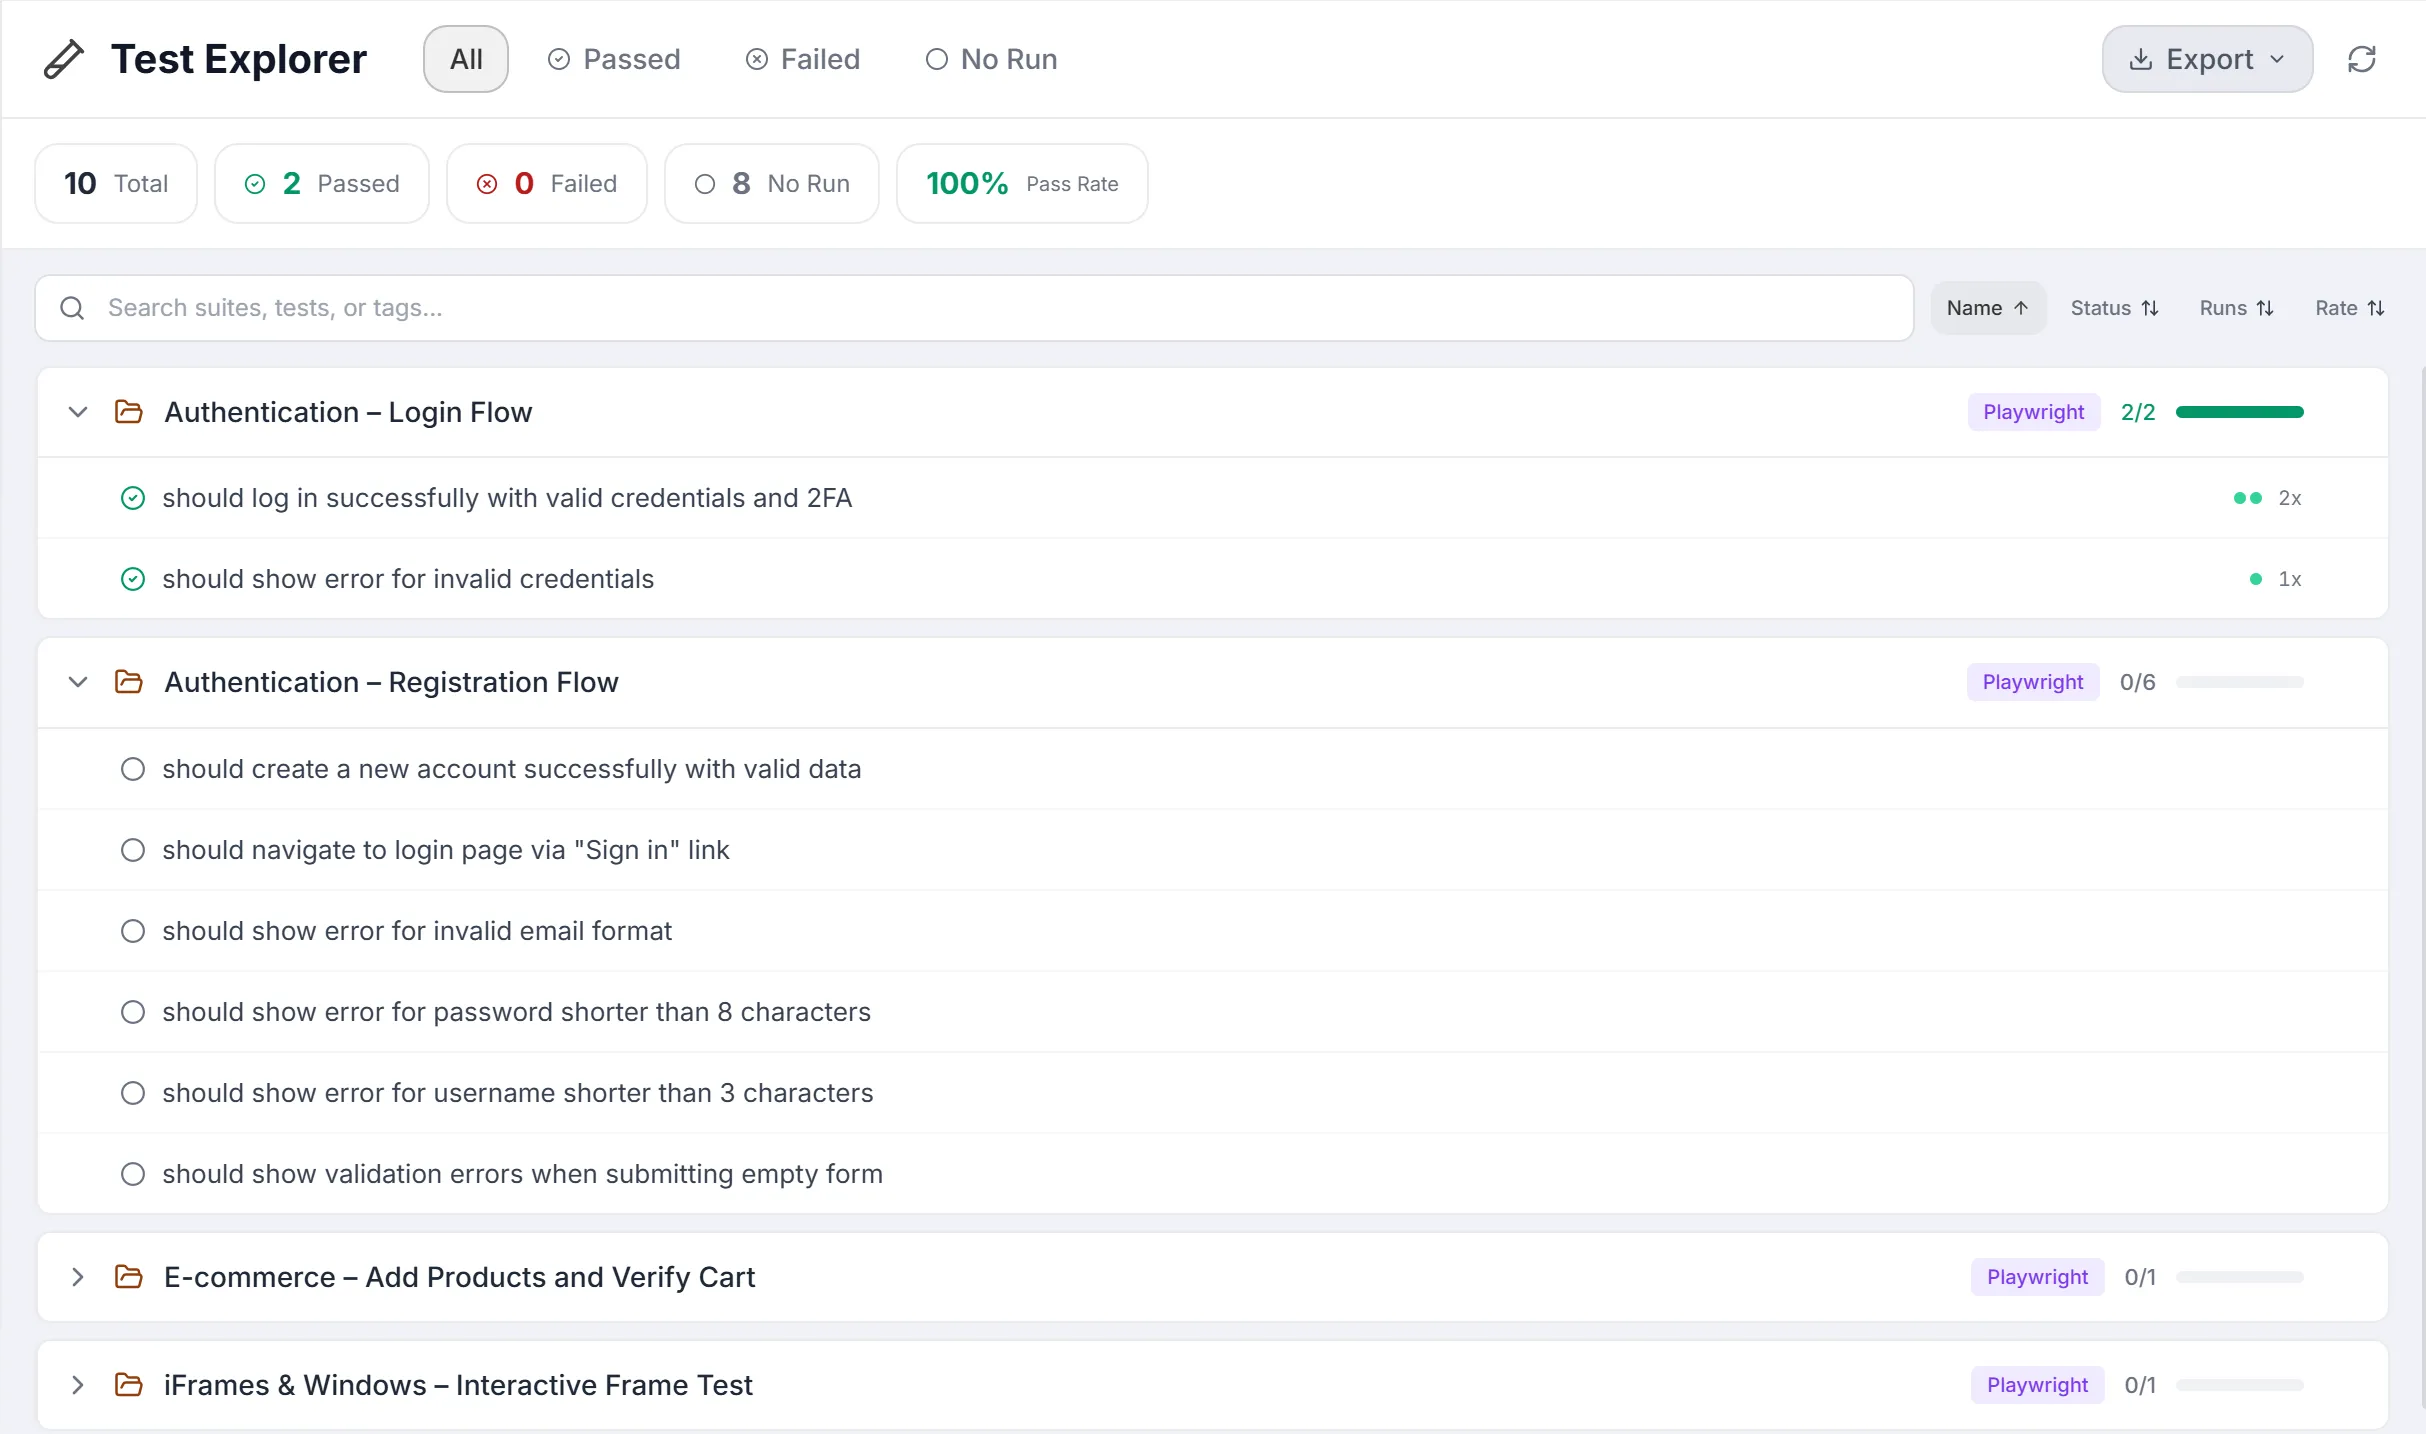Open test 'should create a new account successfully with valid data'
The height and width of the screenshot is (1434, 2426).
pyautogui.click(x=1212, y=769)
